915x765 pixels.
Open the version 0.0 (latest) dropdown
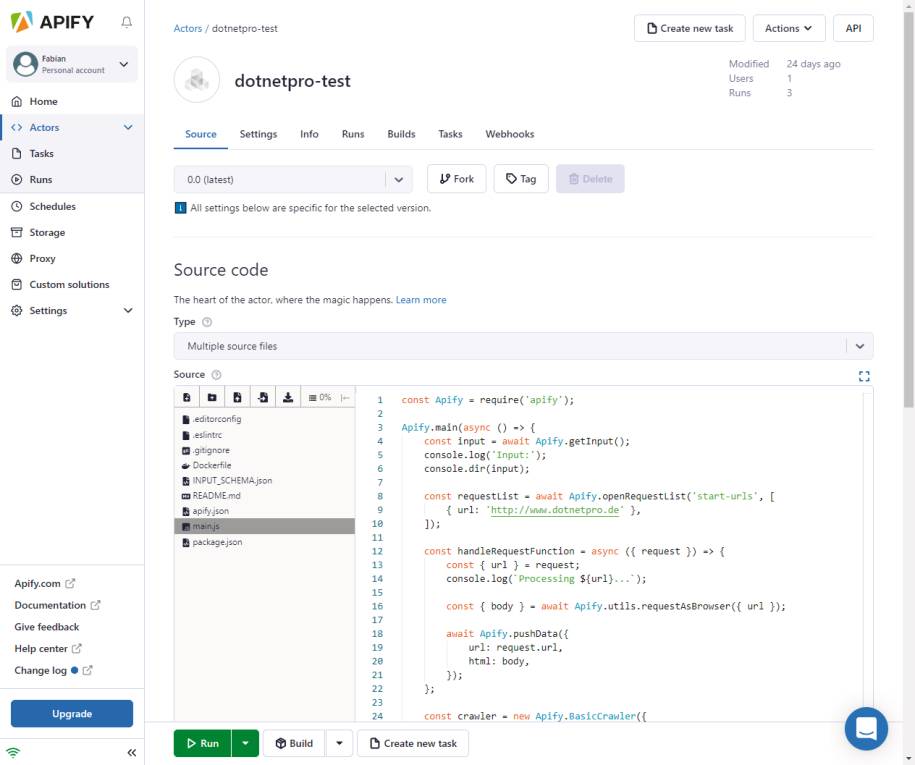(x=293, y=180)
